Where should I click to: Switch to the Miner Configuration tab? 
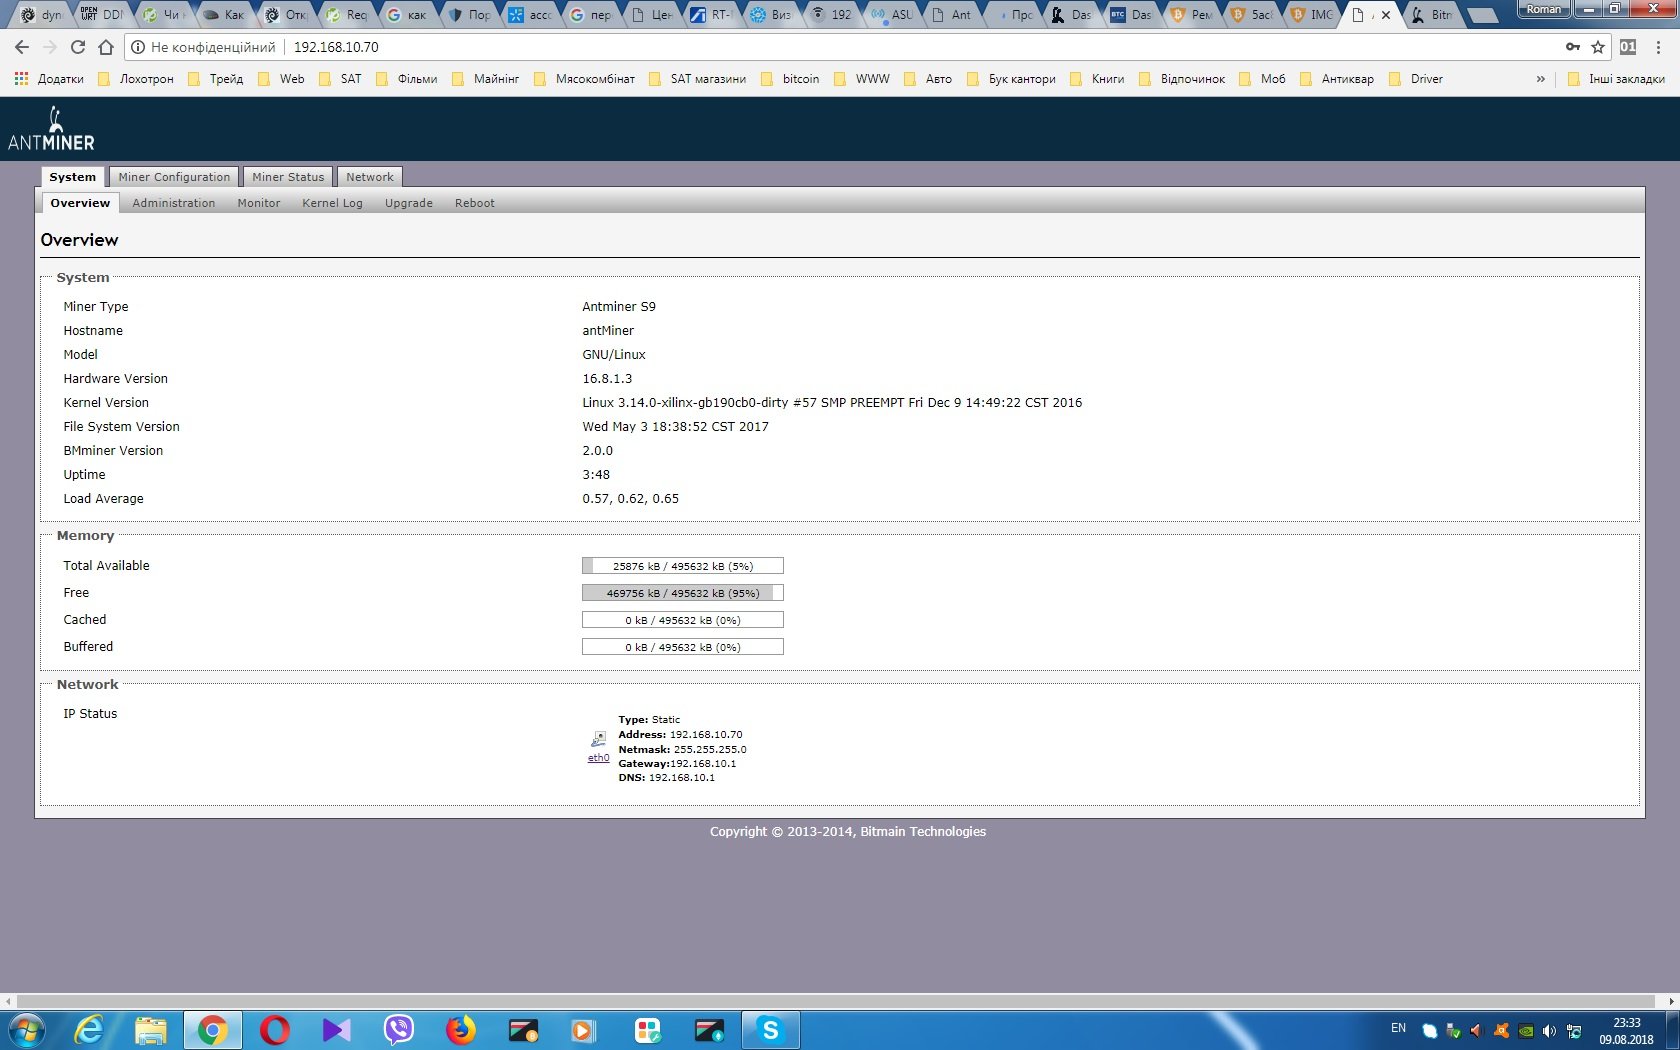pos(174,177)
